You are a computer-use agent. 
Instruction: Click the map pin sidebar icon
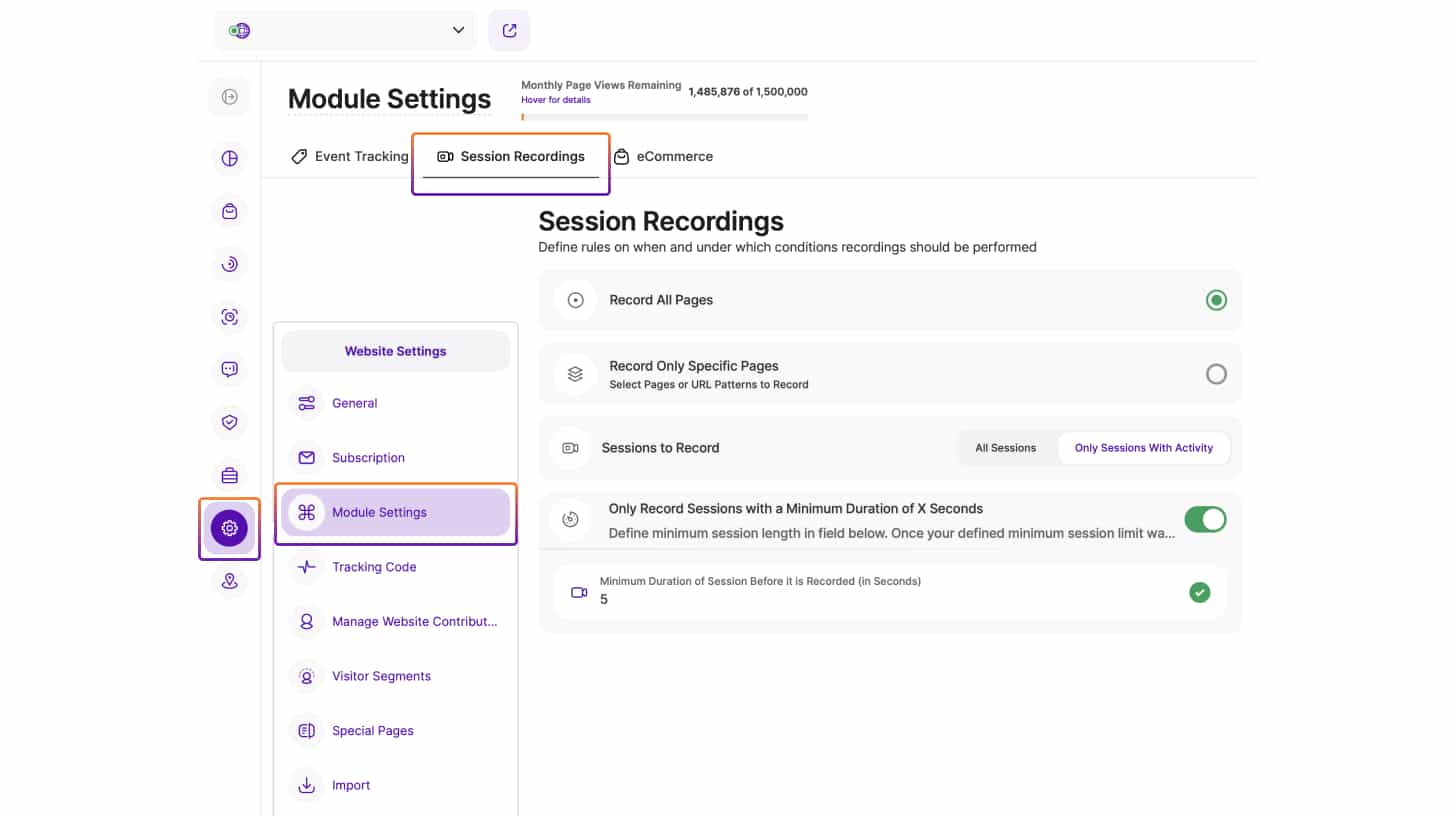click(x=229, y=581)
